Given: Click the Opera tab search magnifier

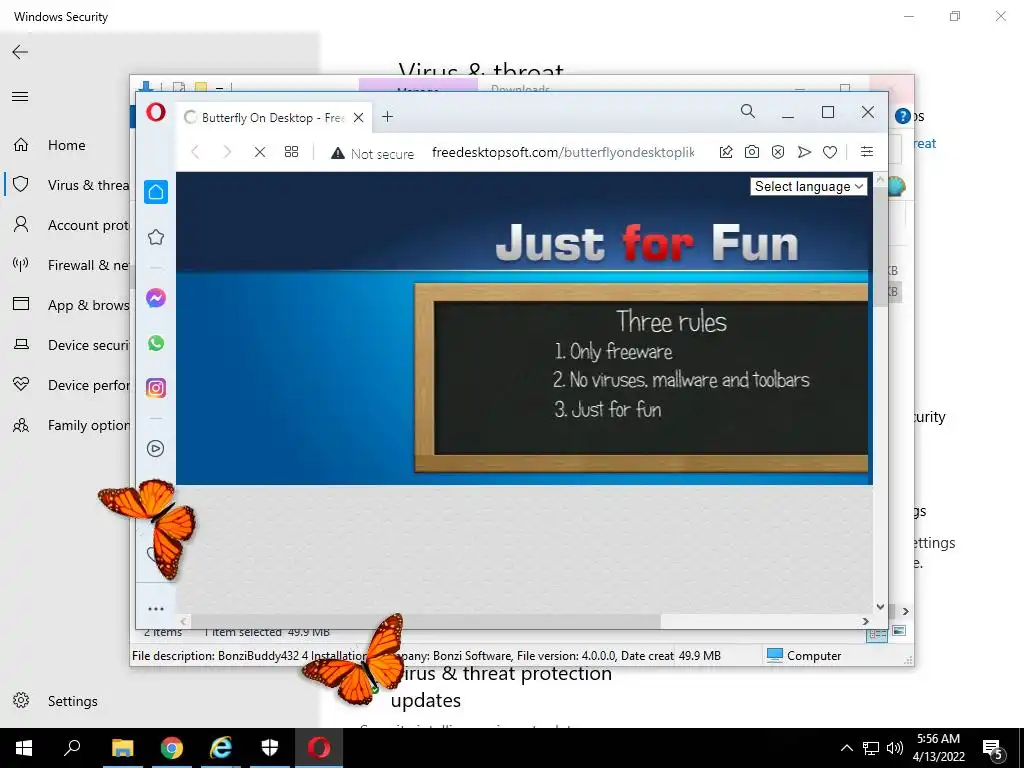Looking at the screenshot, I should click(x=748, y=112).
